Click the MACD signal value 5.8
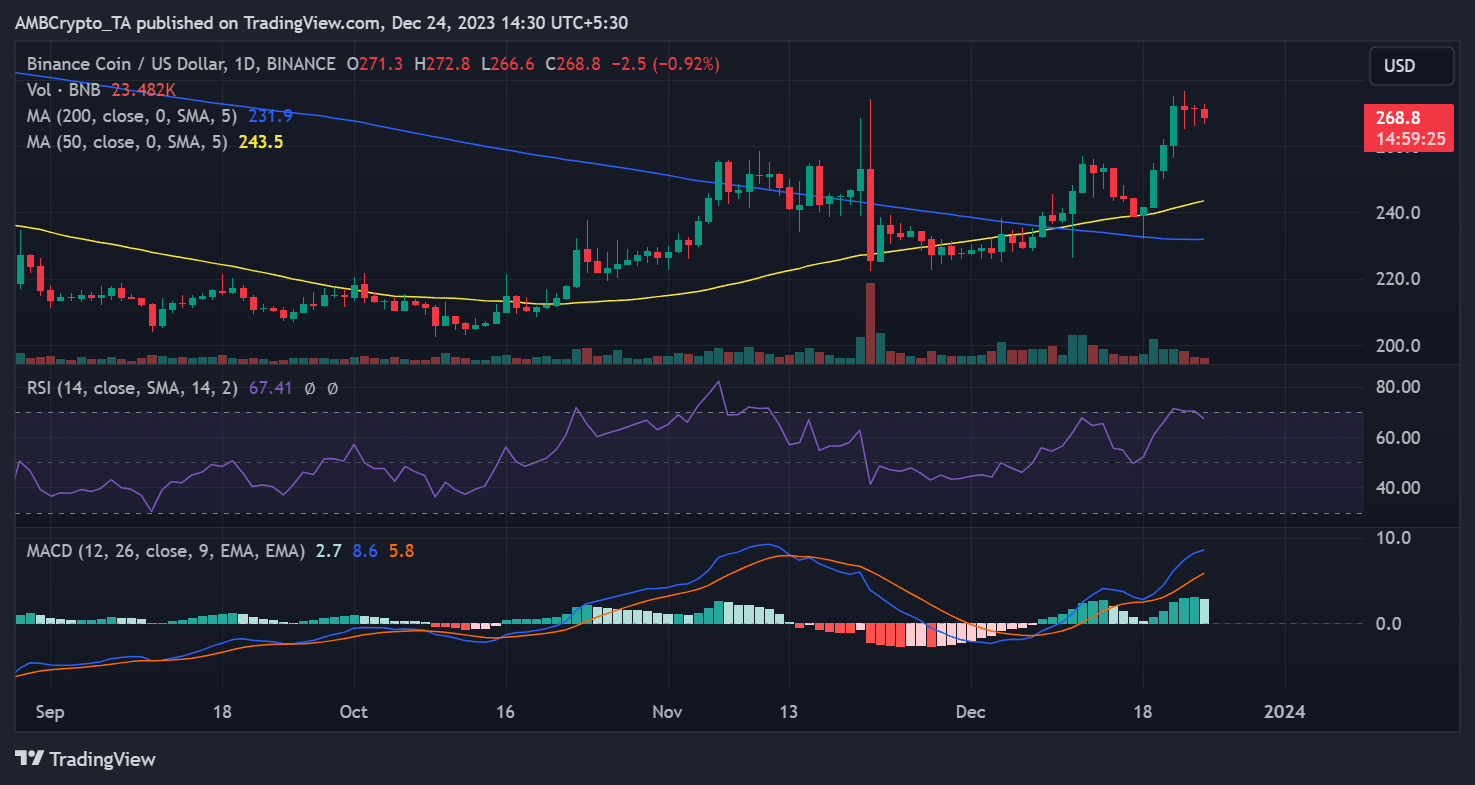The height and width of the screenshot is (785, 1475). point(399,550)
